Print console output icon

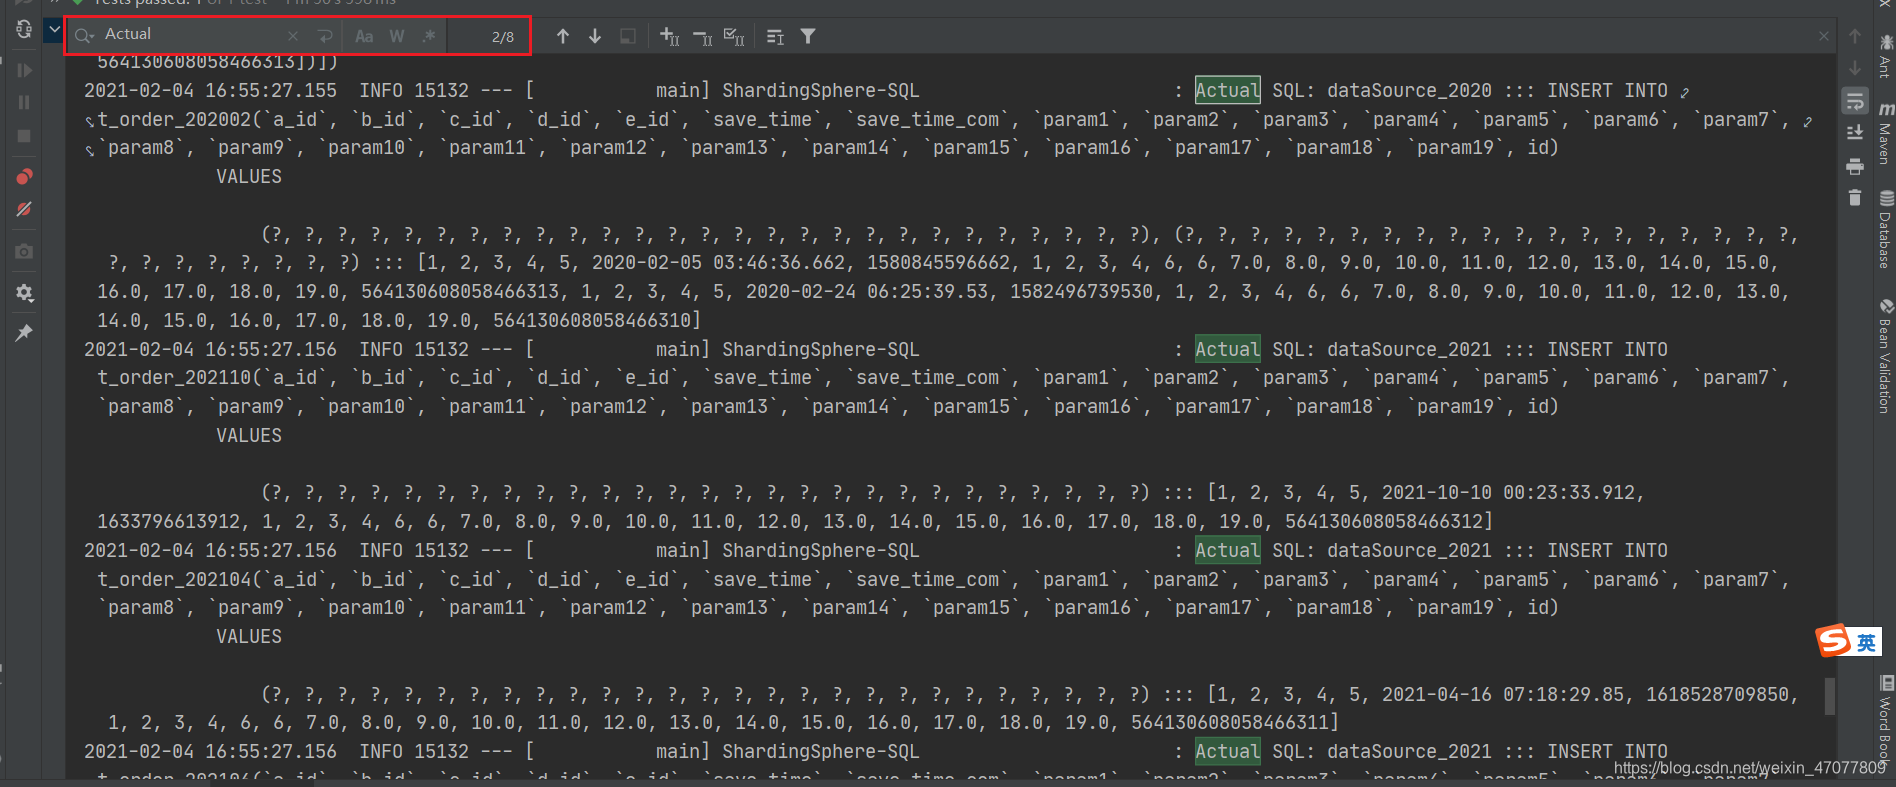[x=1855, y=166]
